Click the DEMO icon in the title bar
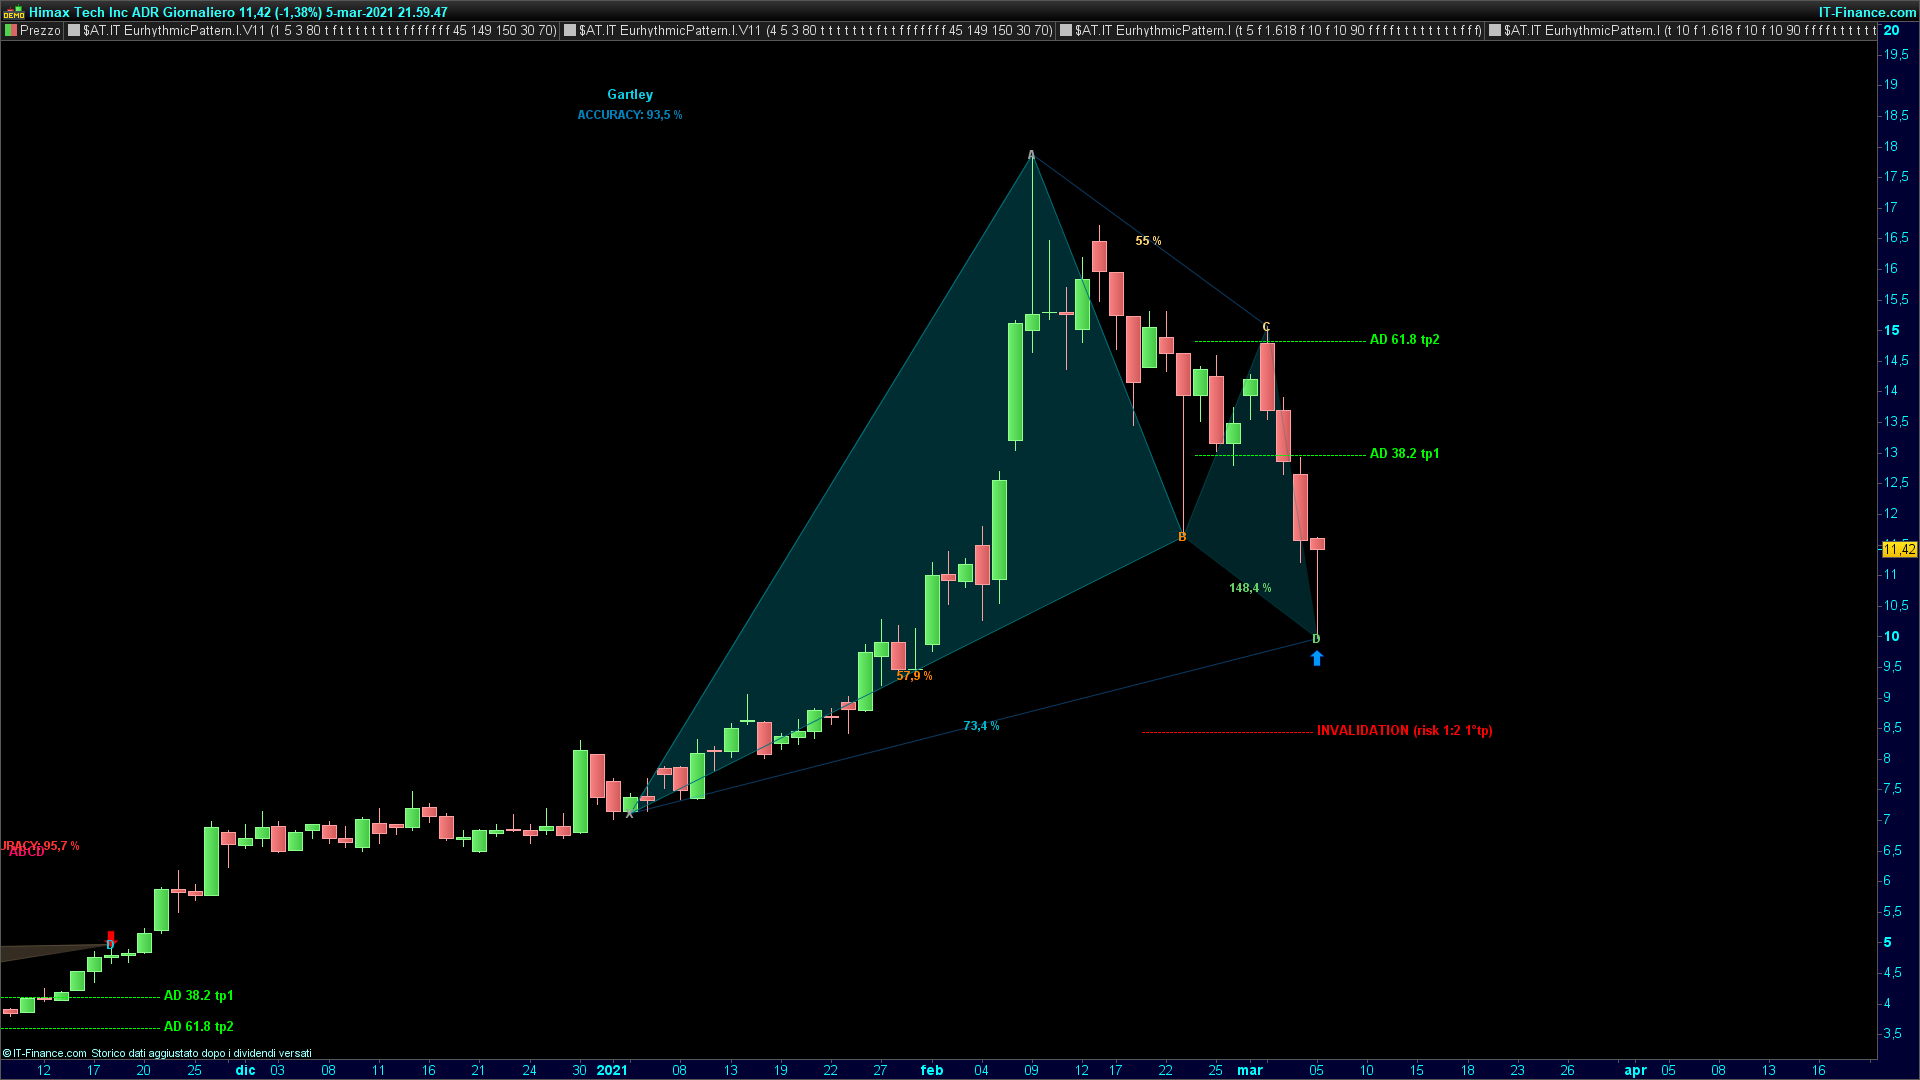Screen dimensions: 1920x1080 pos(14,12)
